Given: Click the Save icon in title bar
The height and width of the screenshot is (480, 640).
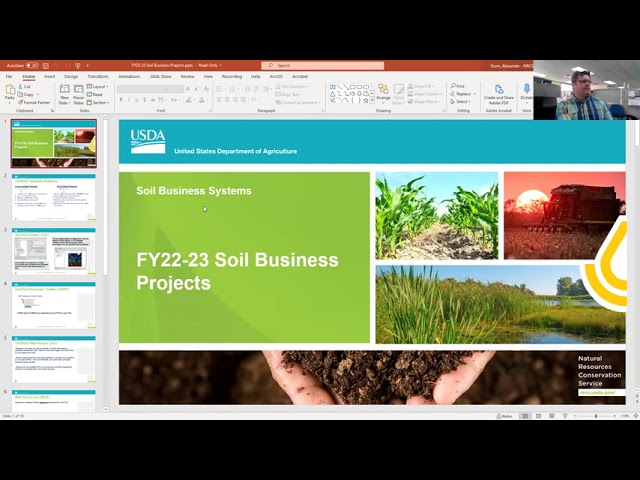Looking at the screenshot, I should tap(46, 65).
